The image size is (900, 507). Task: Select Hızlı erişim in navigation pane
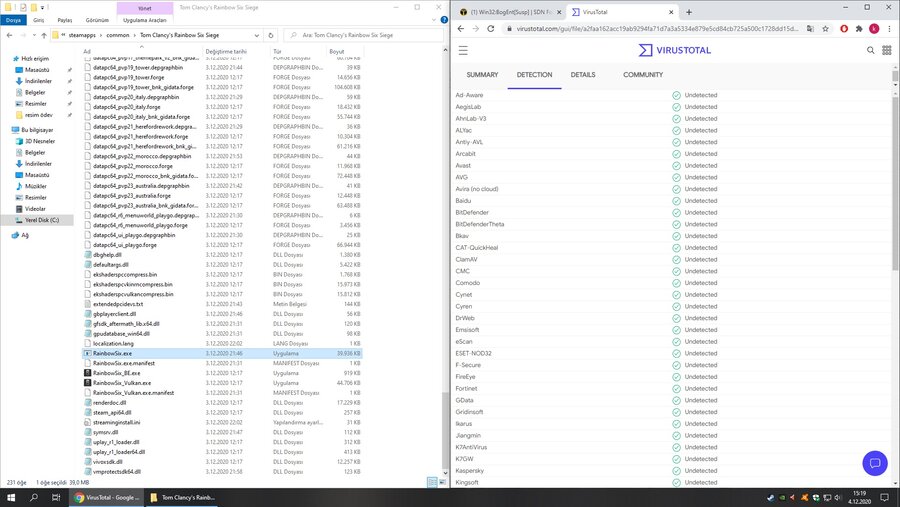(x=35, y=59)
